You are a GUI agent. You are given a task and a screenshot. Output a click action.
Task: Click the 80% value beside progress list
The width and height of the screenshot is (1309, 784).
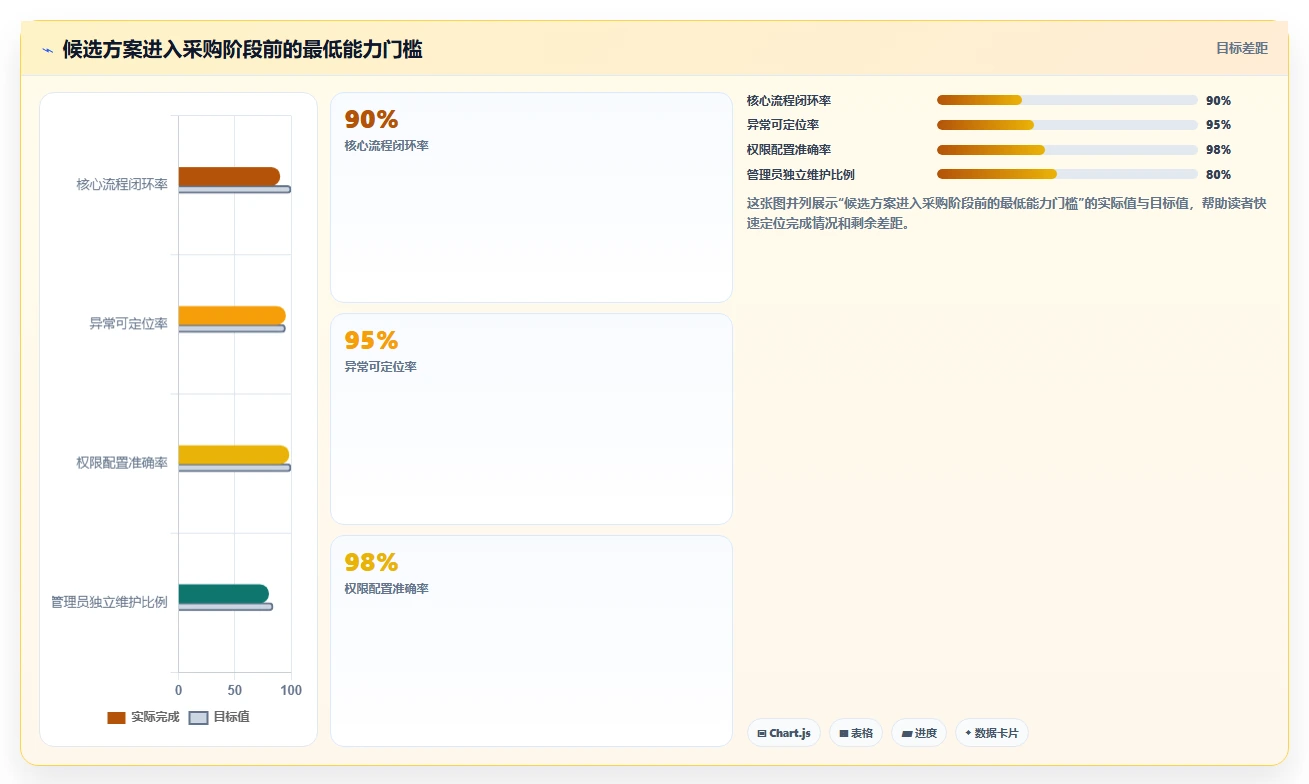[1218, 175]
